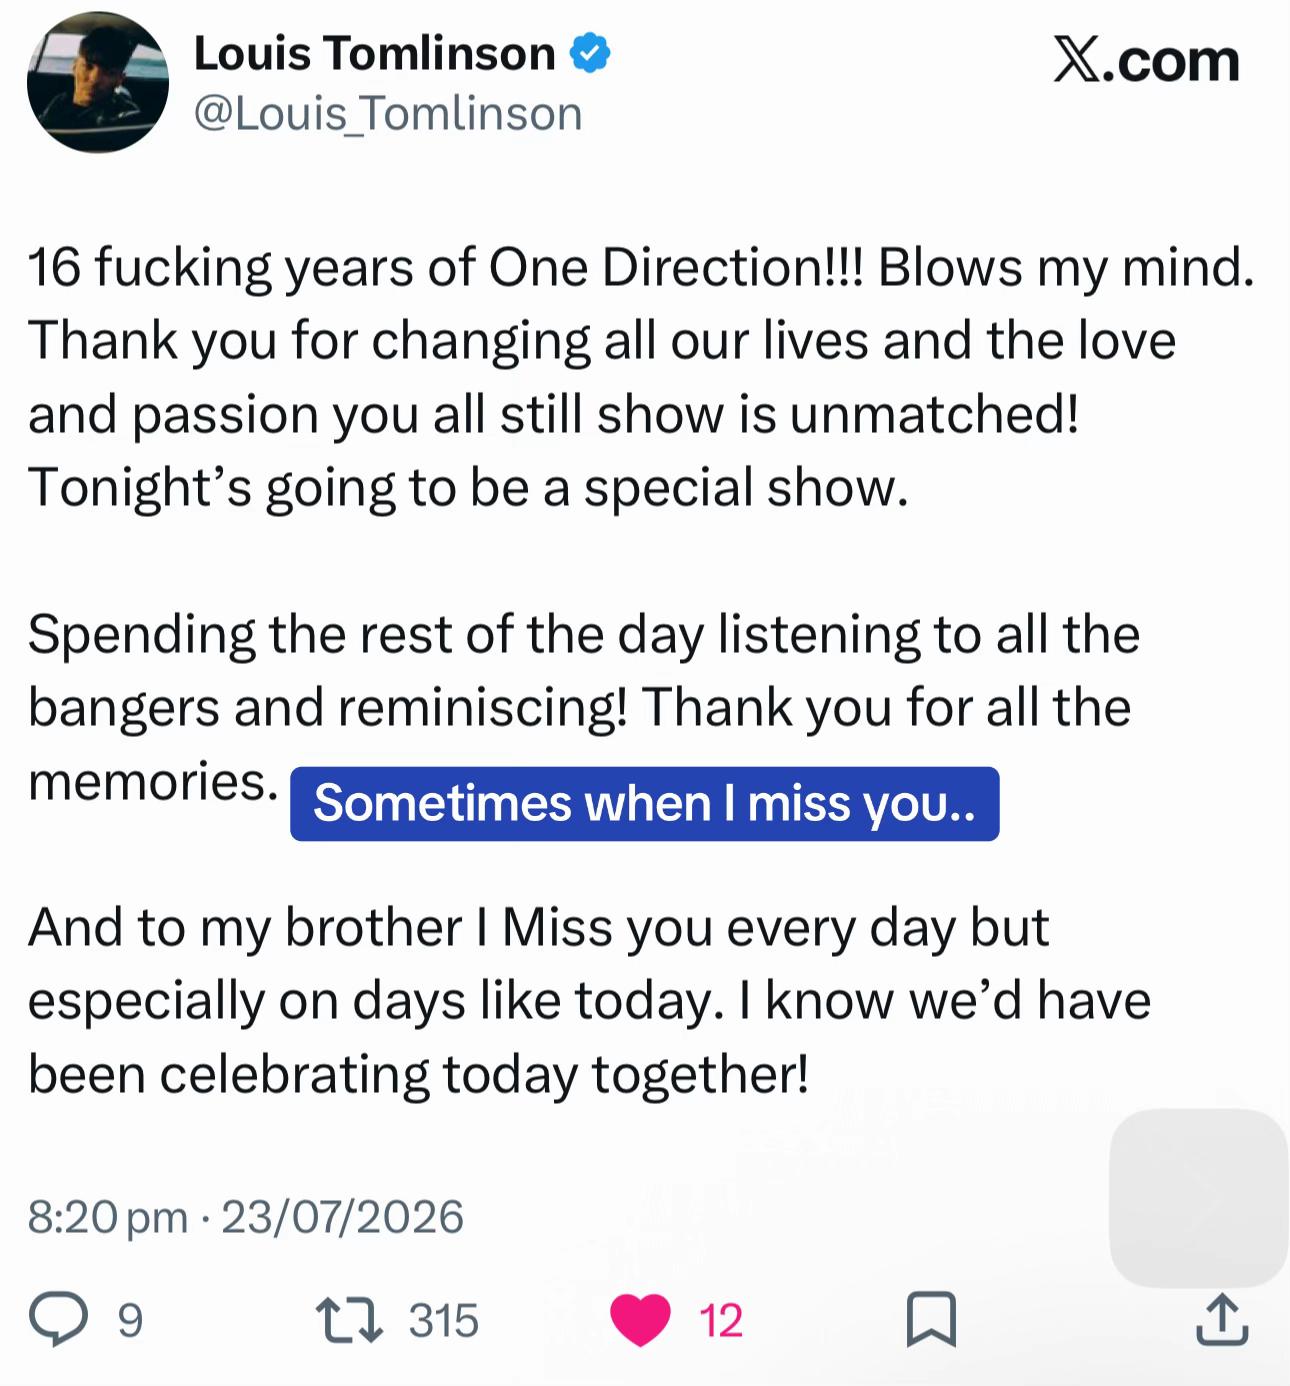Screen dimensions: 1290x1386
Task: Click the like count 12
Action: (720, 1321)
